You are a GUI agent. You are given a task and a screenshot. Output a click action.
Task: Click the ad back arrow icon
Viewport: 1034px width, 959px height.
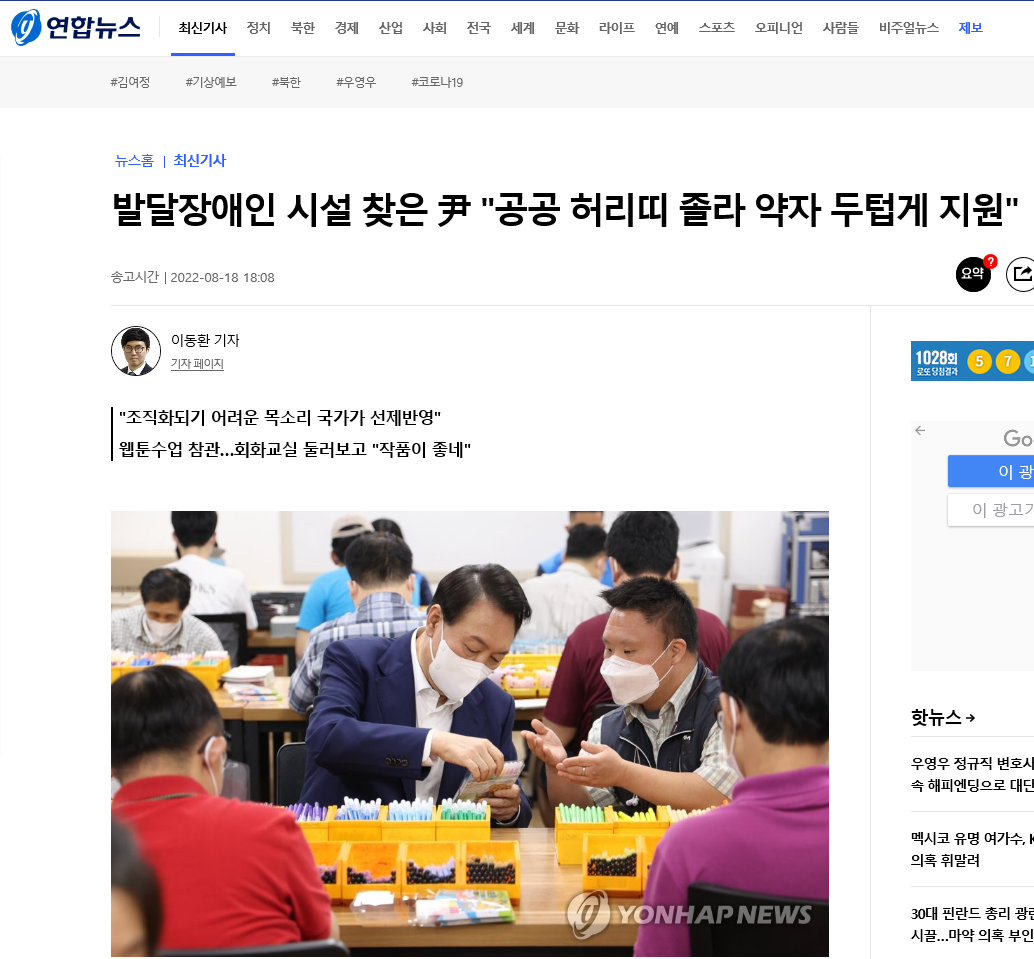(x=920, y=431)
